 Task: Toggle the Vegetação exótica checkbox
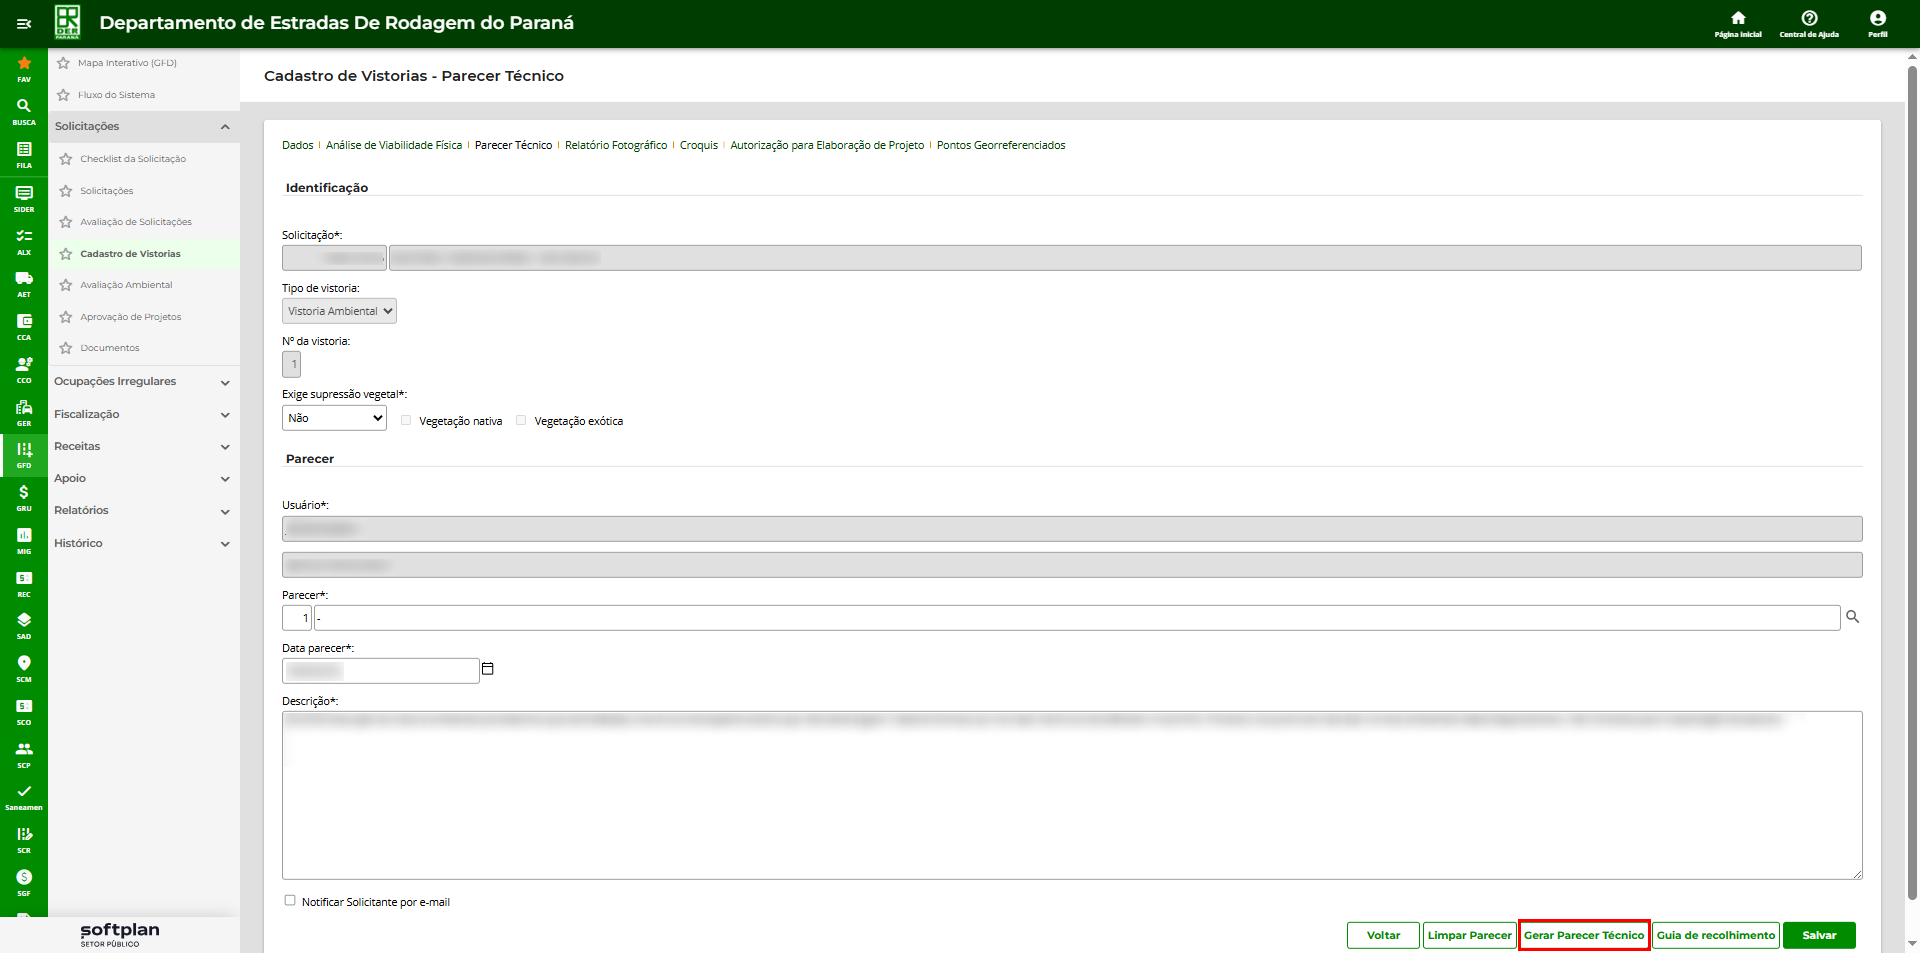click(521, 421)
